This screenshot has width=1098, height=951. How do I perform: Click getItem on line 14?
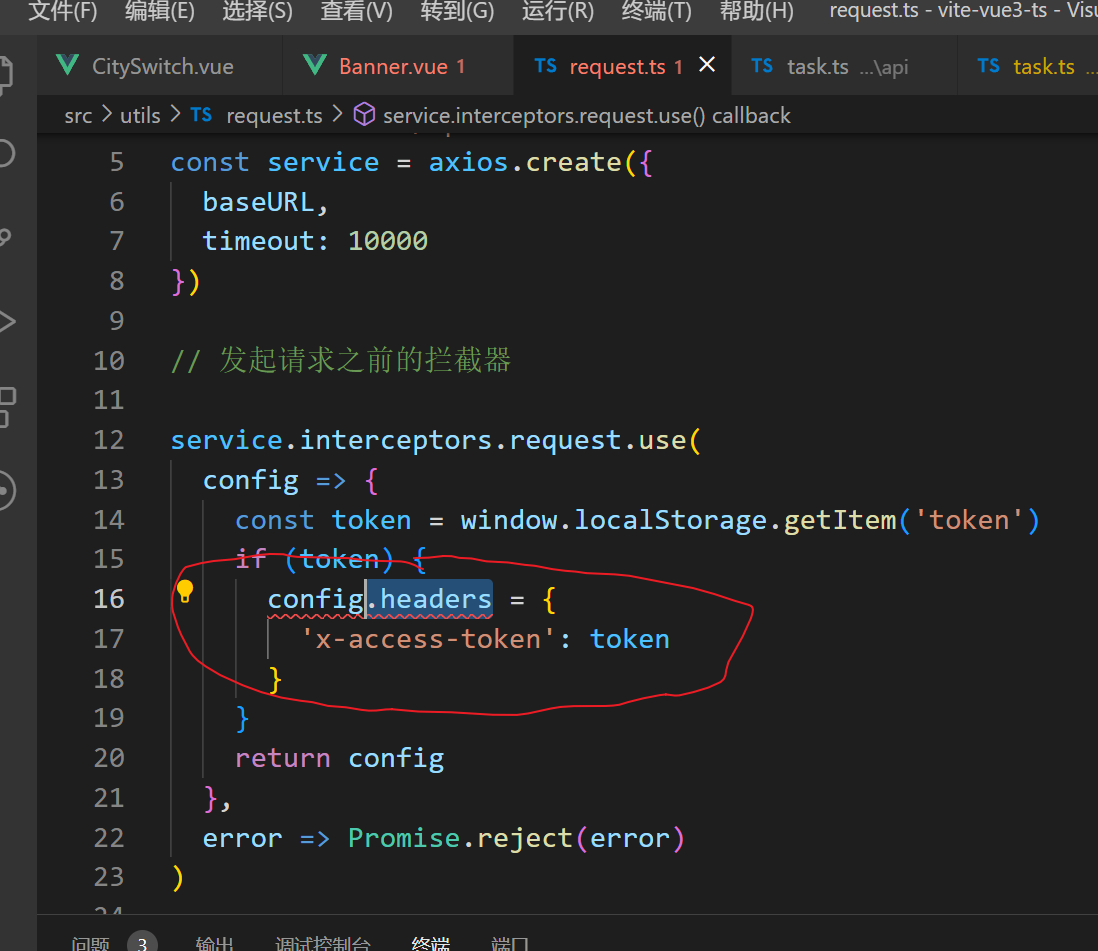pyautogui.click(x=840, y=520)
